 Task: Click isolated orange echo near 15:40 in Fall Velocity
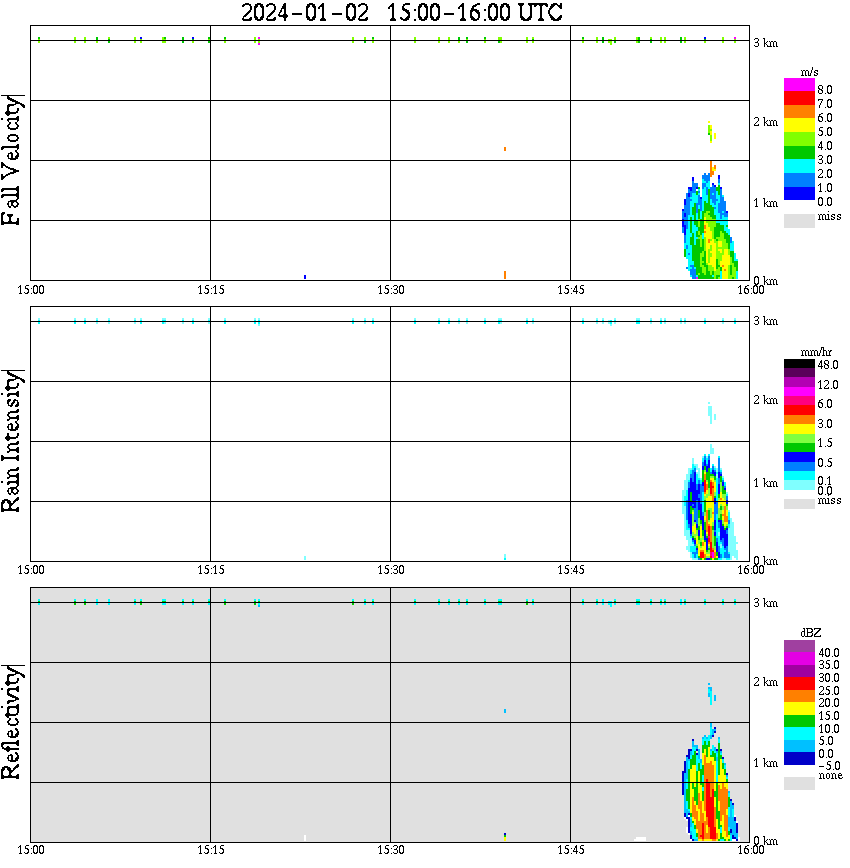coord(505,149)
